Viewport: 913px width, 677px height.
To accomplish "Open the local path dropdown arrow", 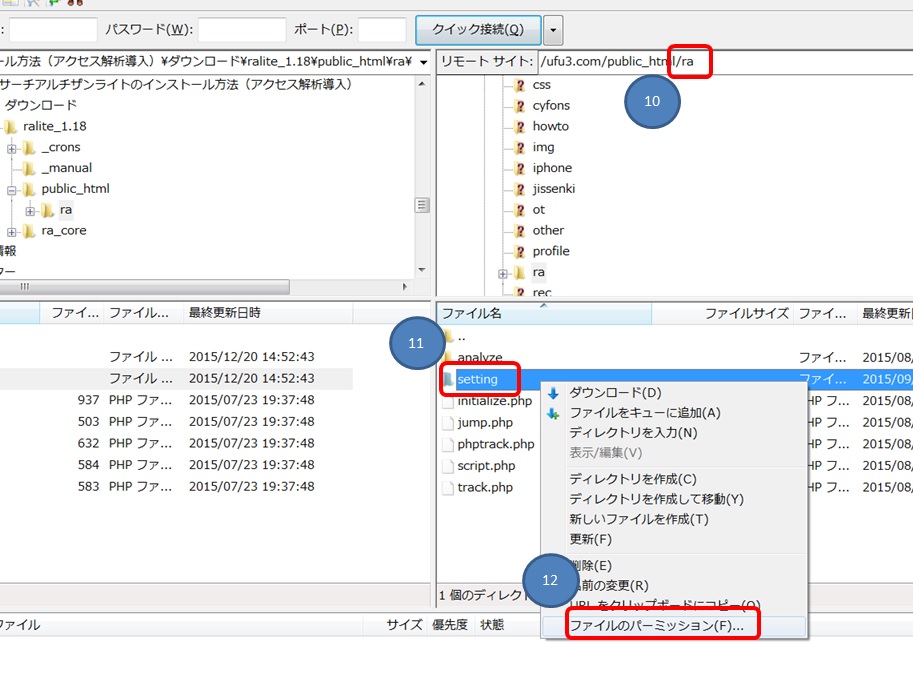I will (x=424, y=62).
